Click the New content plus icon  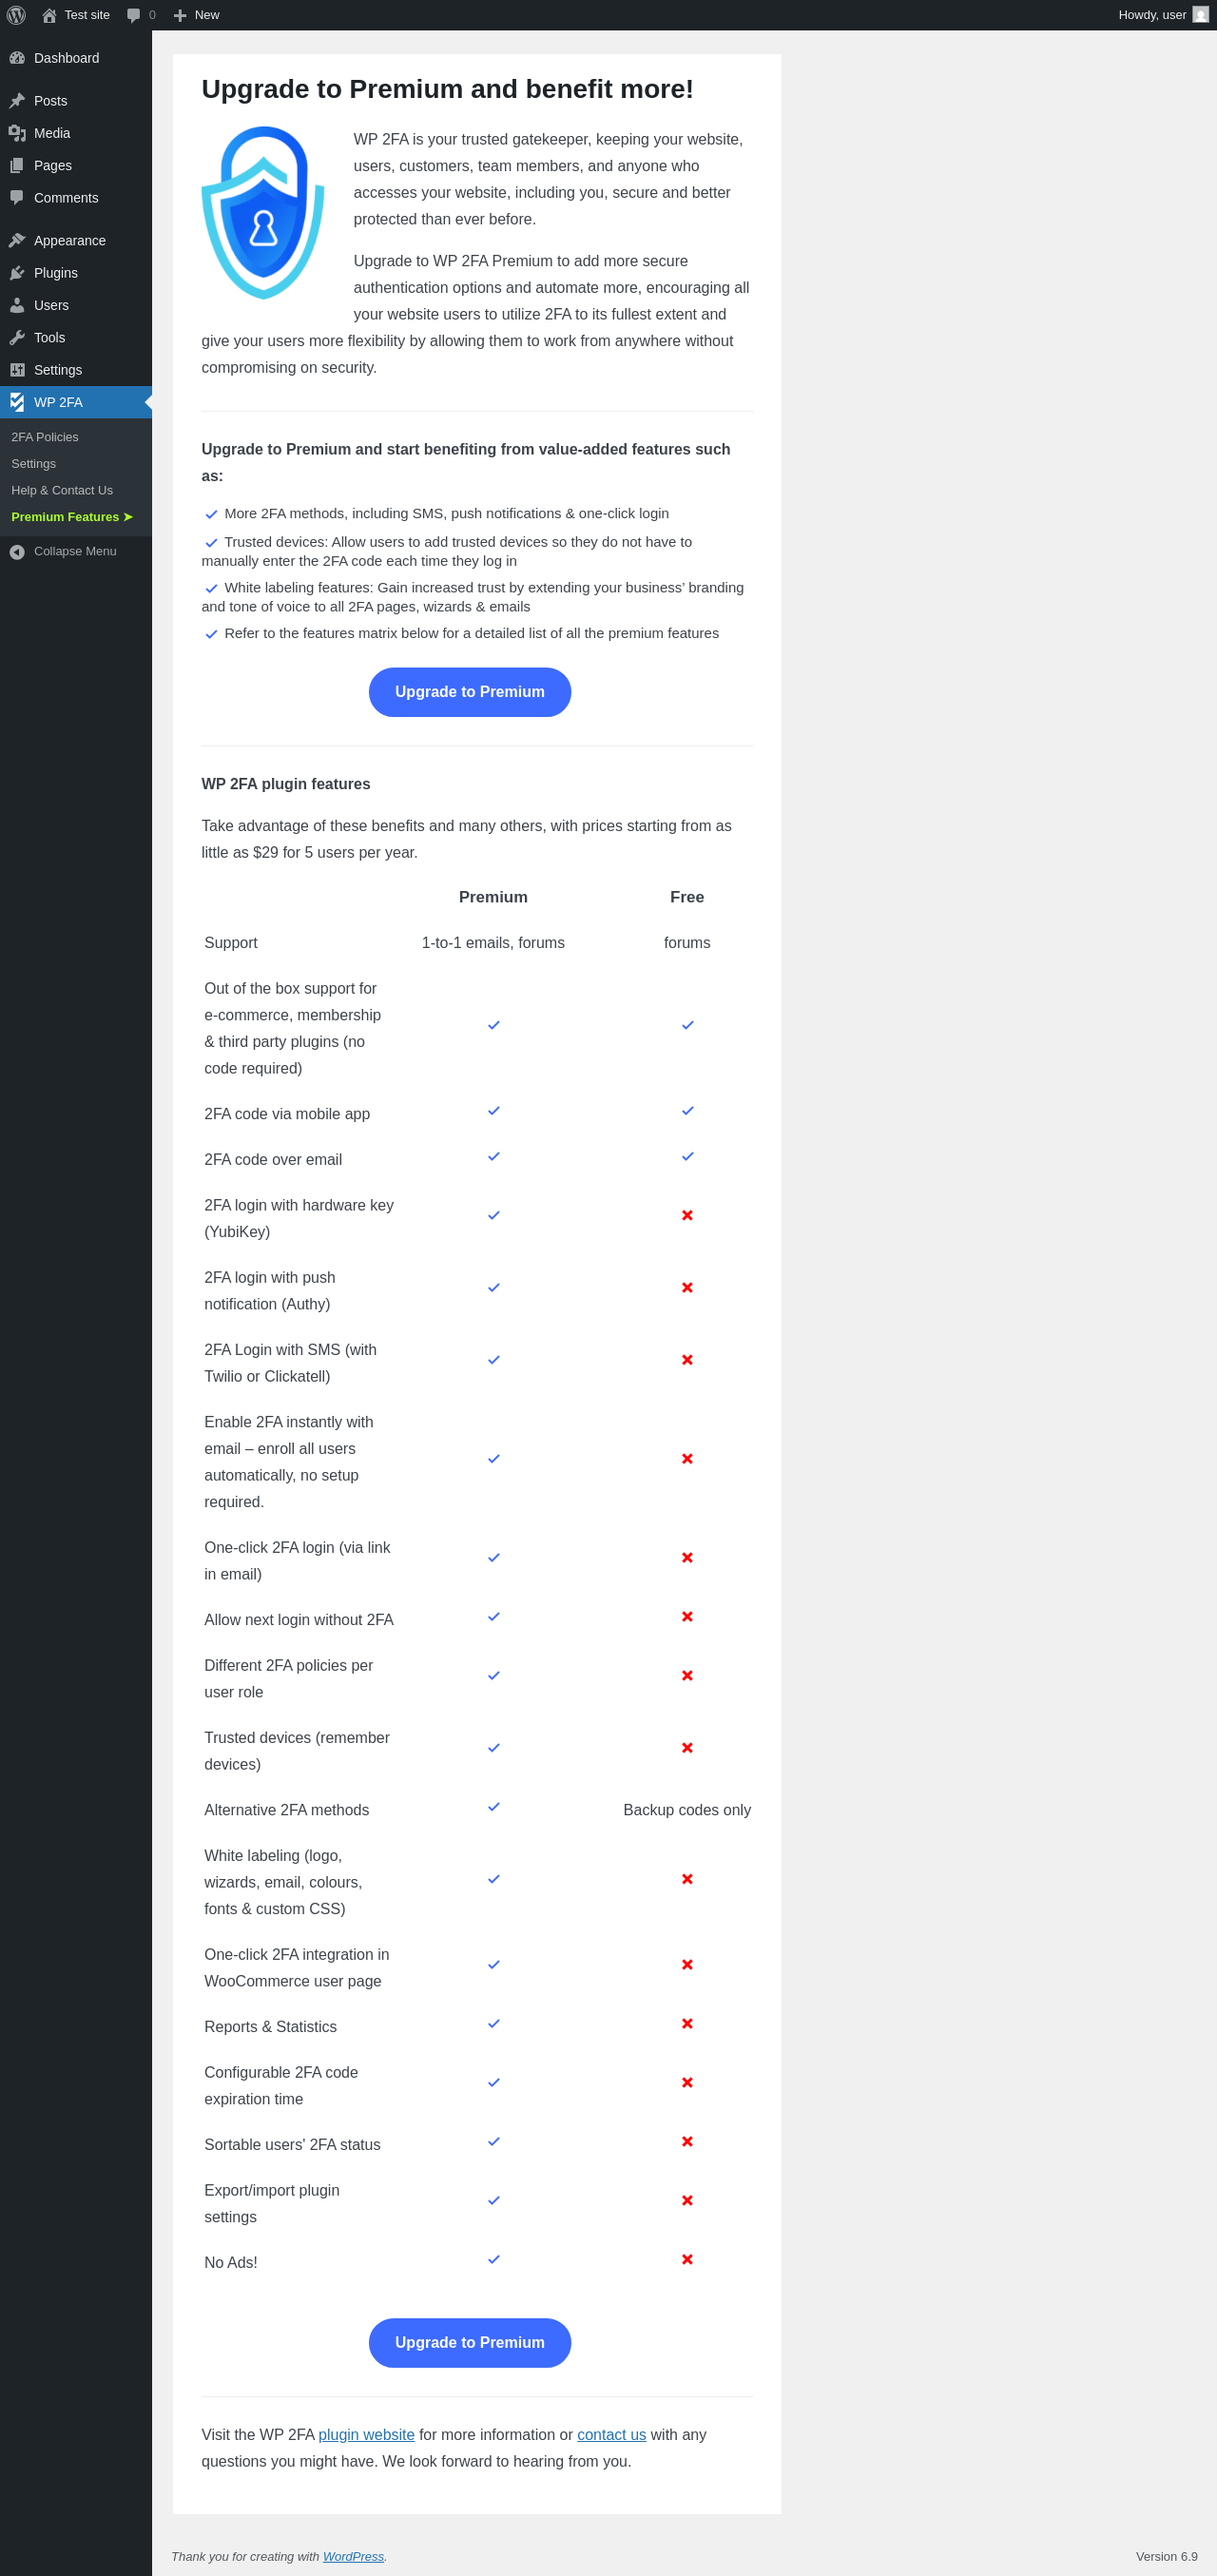click(180, 15)
